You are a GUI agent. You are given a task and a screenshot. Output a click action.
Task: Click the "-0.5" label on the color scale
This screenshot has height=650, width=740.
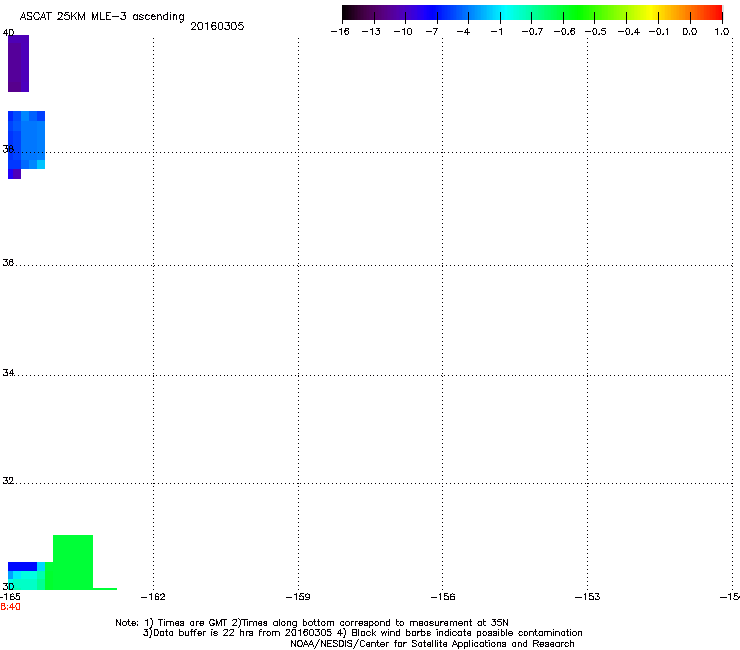click(x=595, y=32)
